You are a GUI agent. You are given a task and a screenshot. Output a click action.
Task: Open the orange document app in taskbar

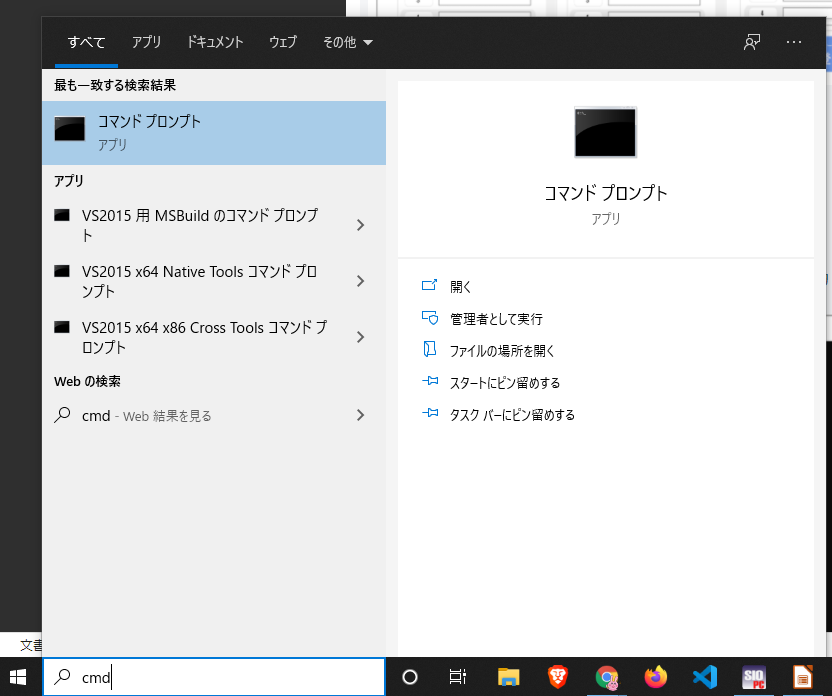803,677
